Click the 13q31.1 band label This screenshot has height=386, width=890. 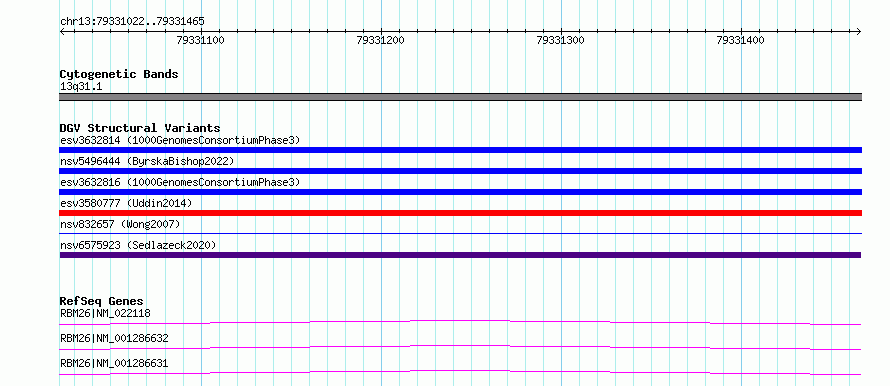[81, 87]
